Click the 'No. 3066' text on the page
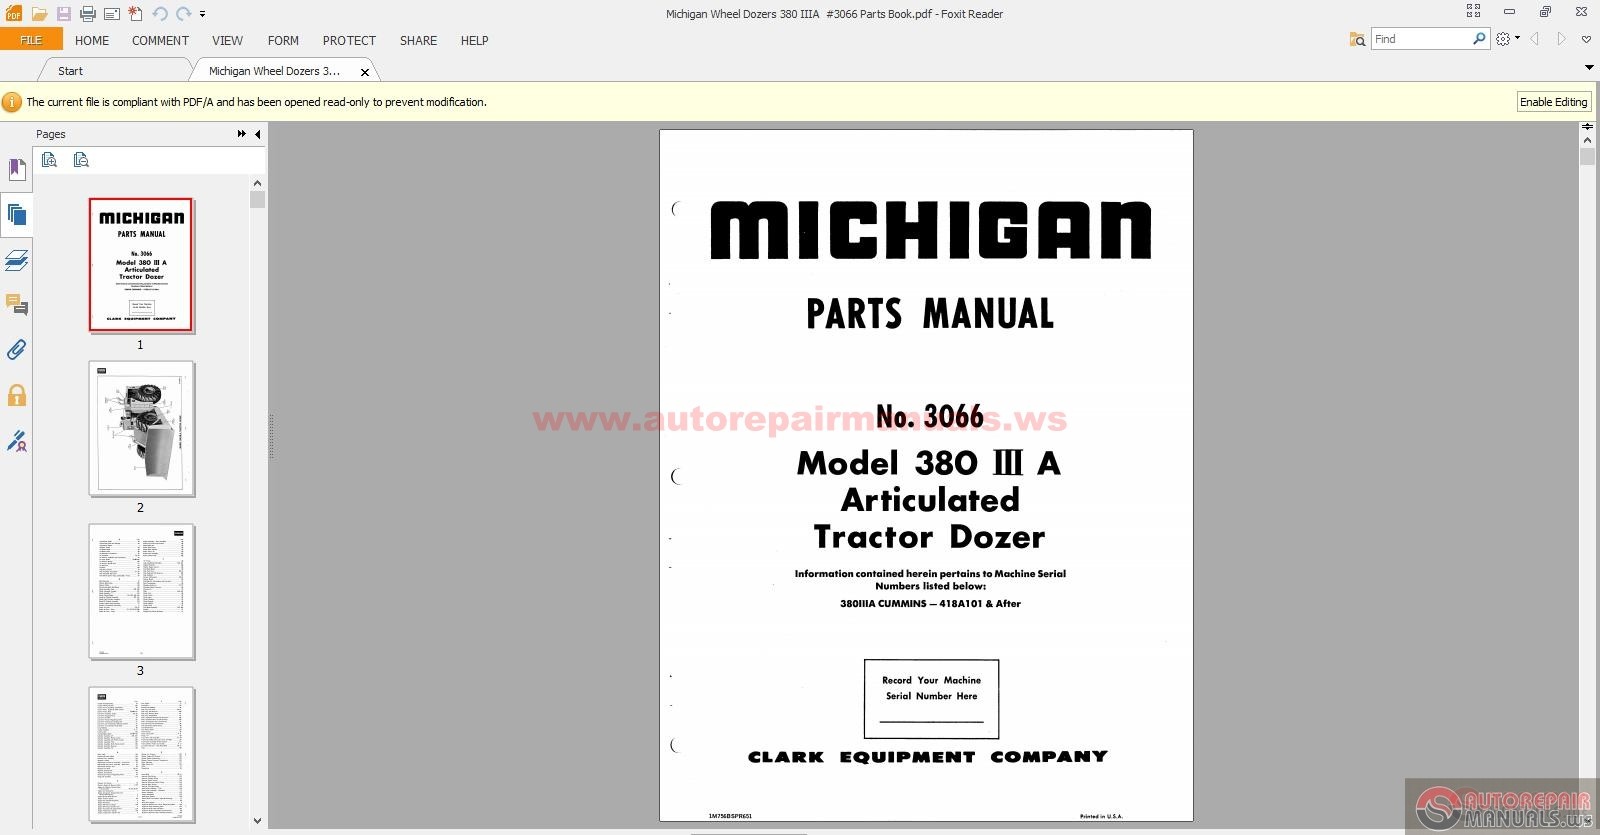Viewport: 1600px width, 835px height. coord(930,417)
